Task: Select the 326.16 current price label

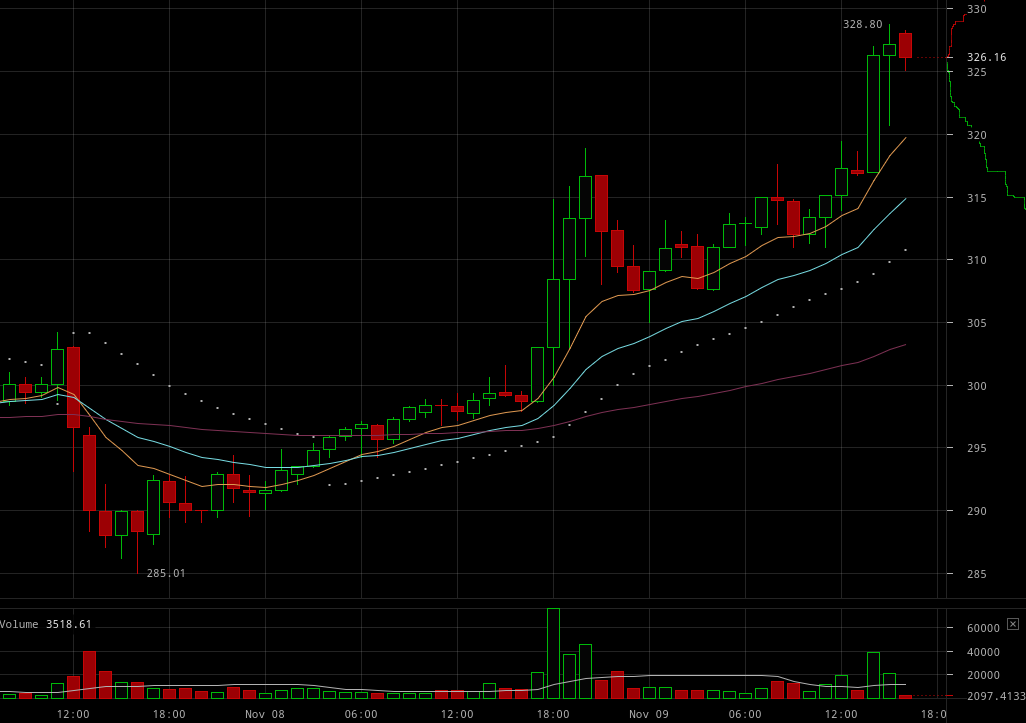Action: [x=986, y=58]
